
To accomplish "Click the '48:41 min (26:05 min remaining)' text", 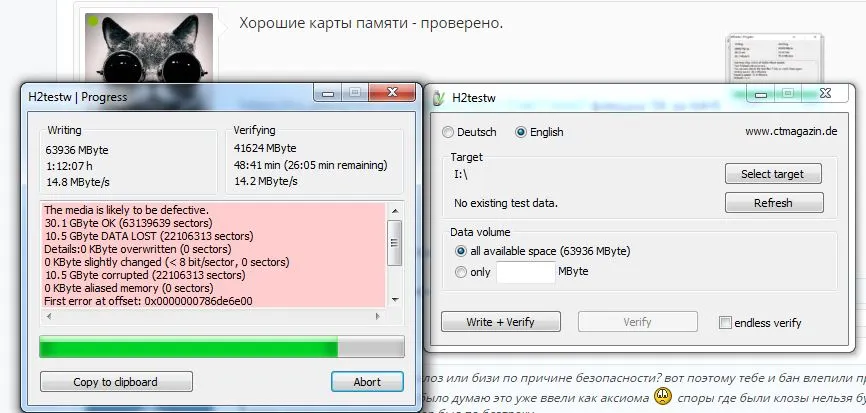I will 311,165.
